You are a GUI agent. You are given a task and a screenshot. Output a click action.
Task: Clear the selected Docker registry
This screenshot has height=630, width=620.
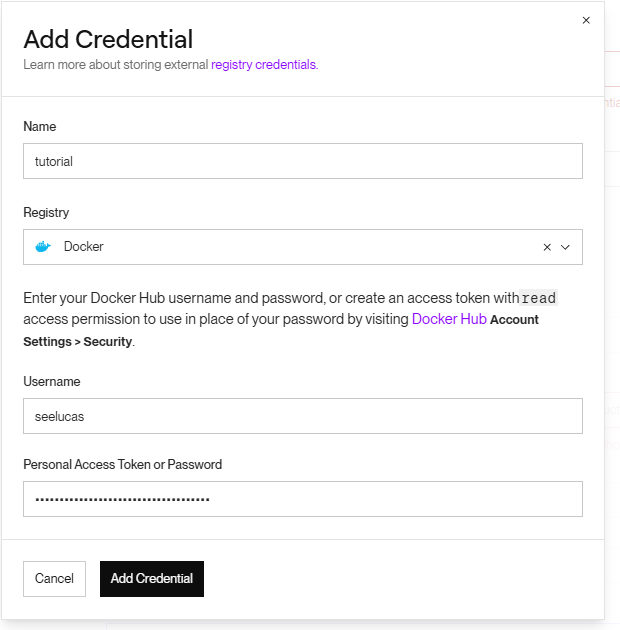click(x=547, y=247)
